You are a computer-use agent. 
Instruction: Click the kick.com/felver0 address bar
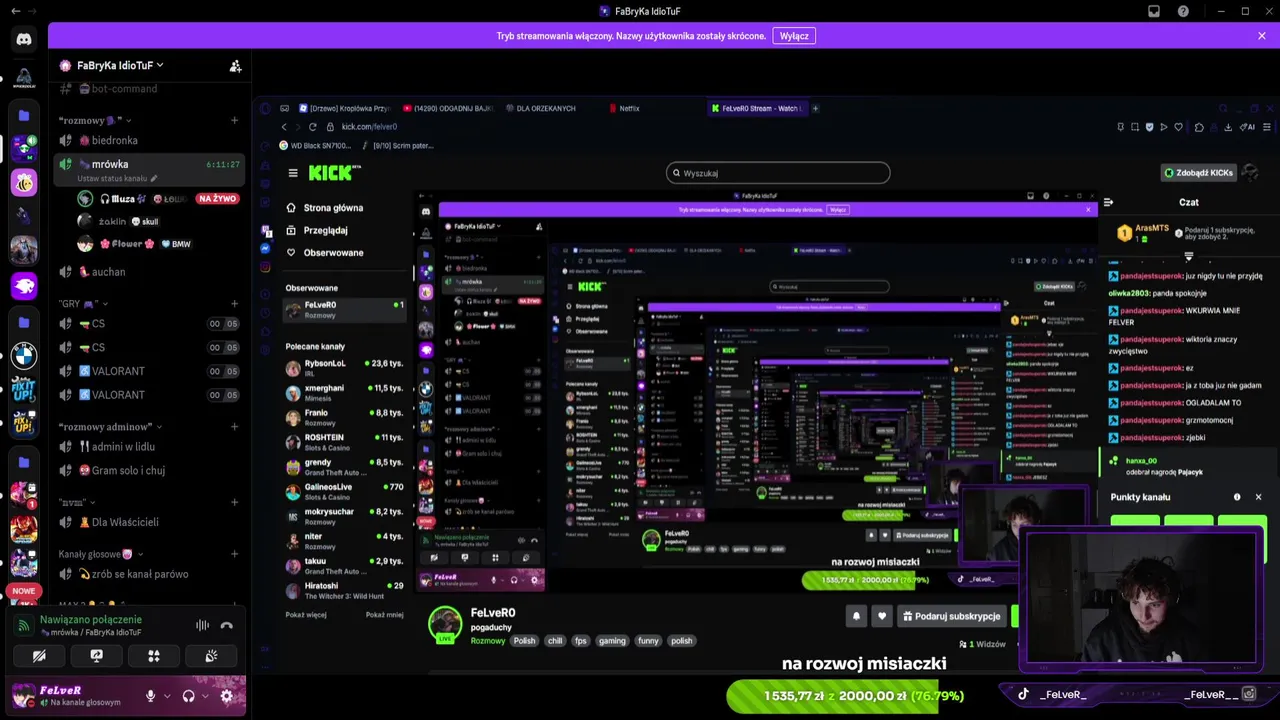pyautogui.click(x=370, y=127)
